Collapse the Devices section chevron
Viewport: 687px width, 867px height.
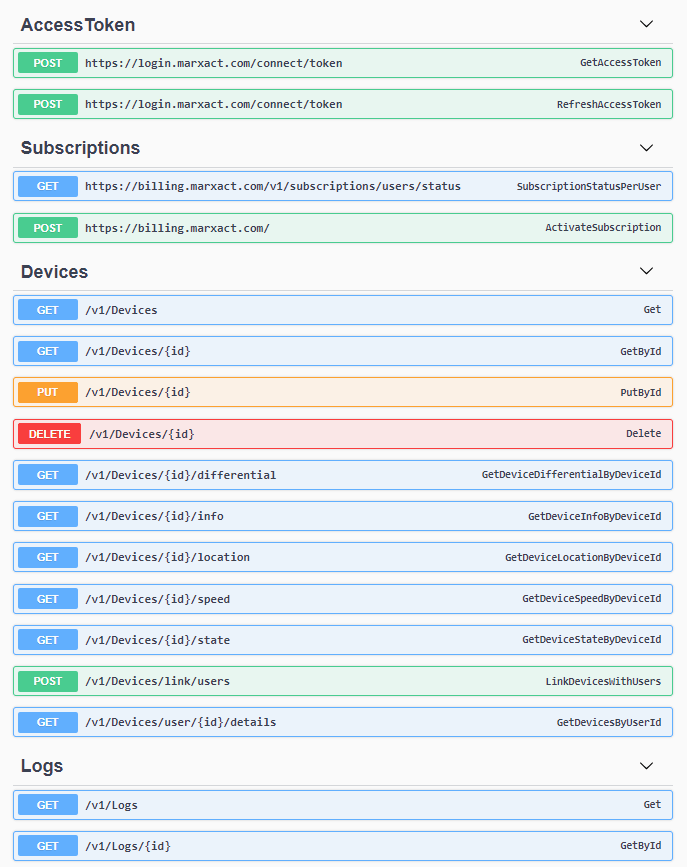coord(646,271)
